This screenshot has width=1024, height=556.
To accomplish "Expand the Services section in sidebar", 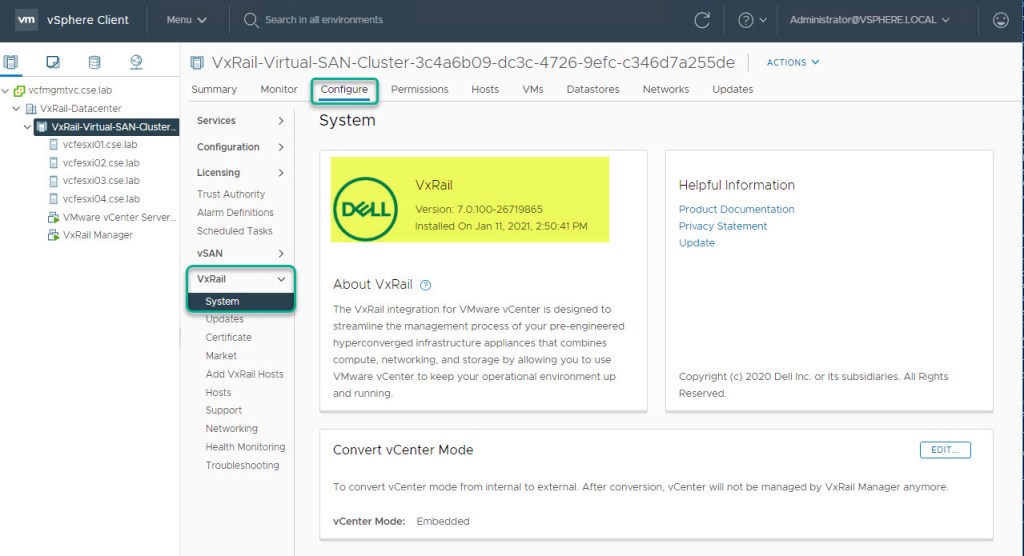I will (240, 121).
